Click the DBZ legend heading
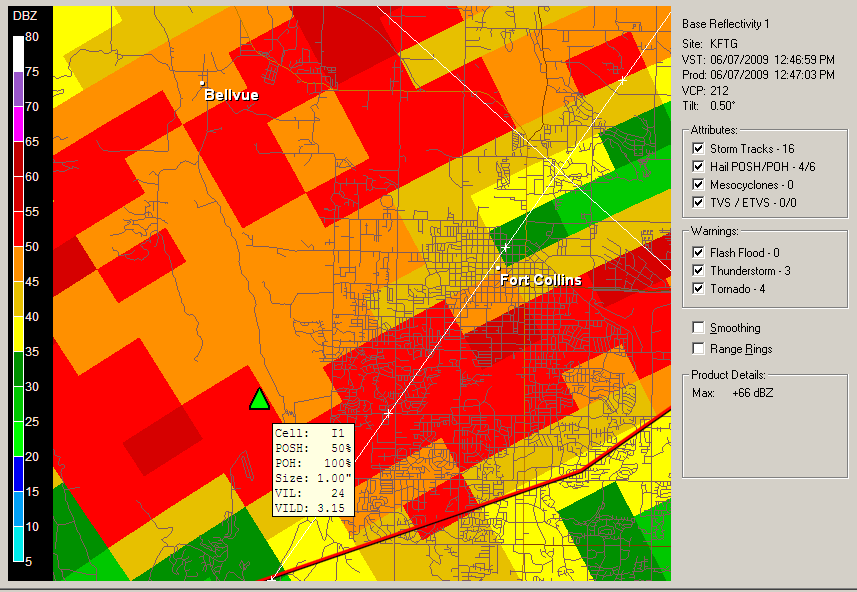The image size is (857, 592). tap(25, 16)
